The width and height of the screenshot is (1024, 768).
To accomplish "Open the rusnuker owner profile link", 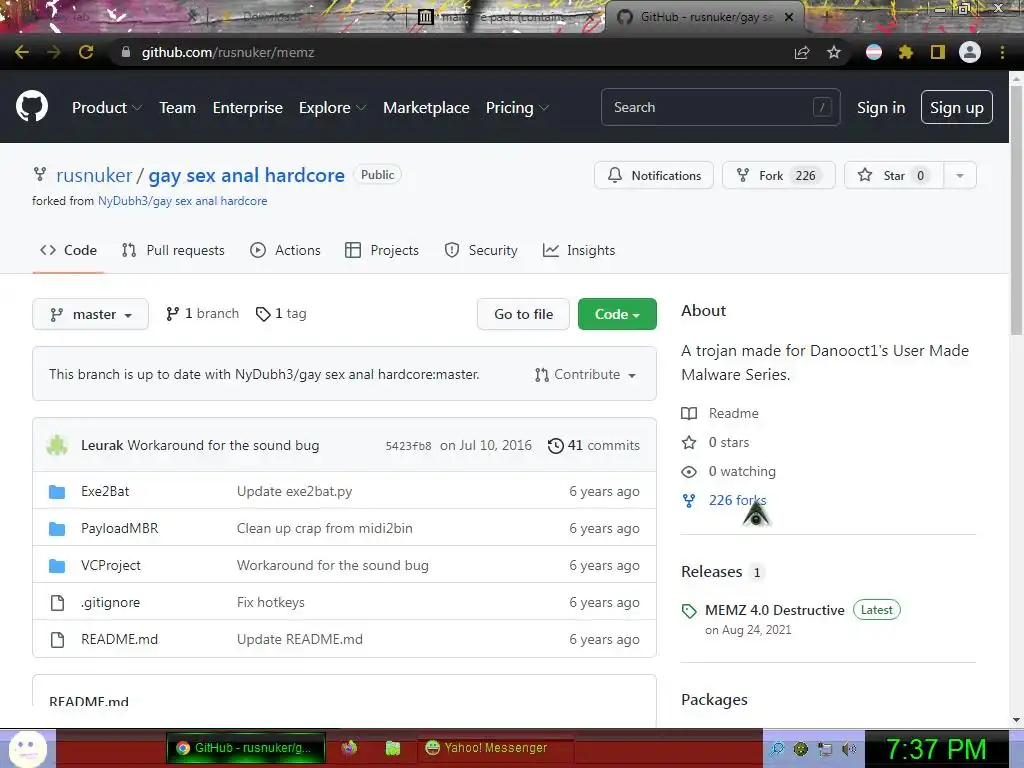I will pos(94,175).
